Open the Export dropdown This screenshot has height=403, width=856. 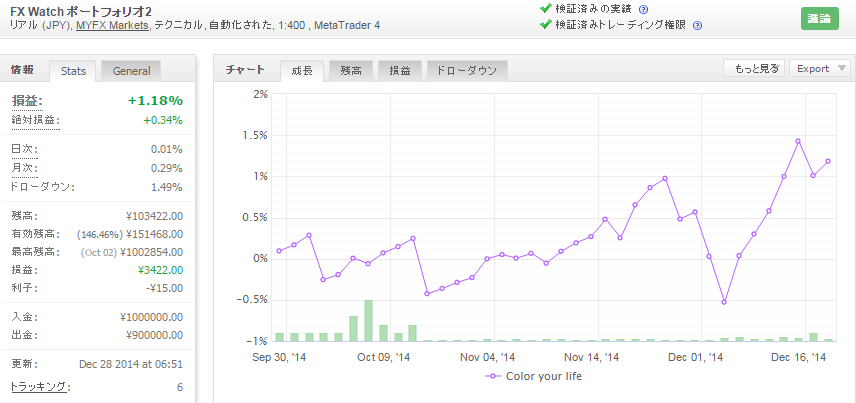819,68
